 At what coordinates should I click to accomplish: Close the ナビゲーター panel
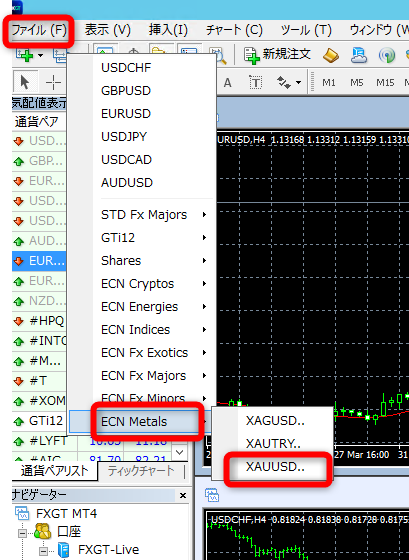pos(183,495)
